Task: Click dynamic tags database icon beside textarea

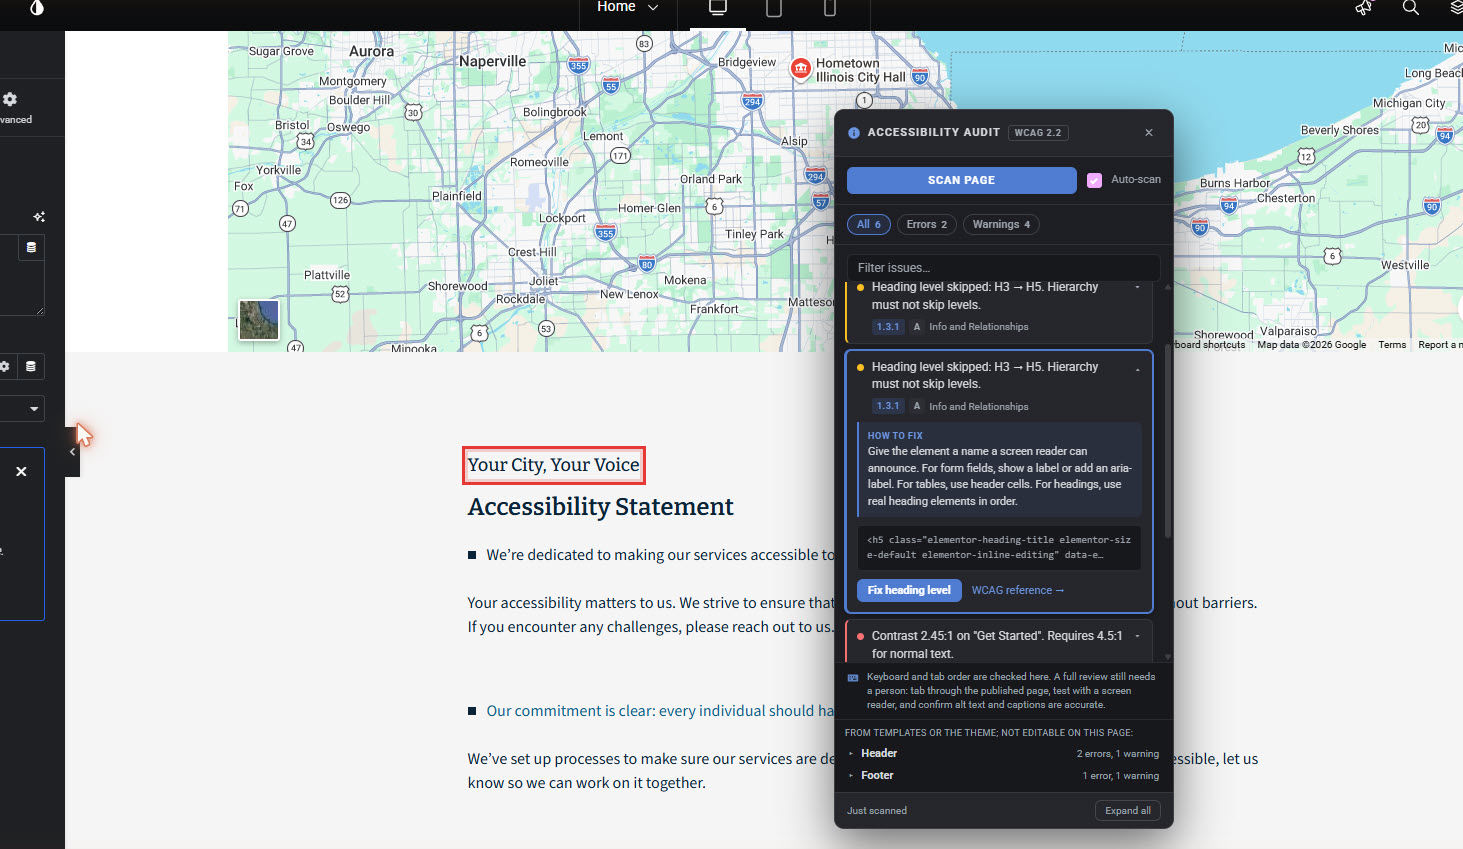Action: [31, 247]
